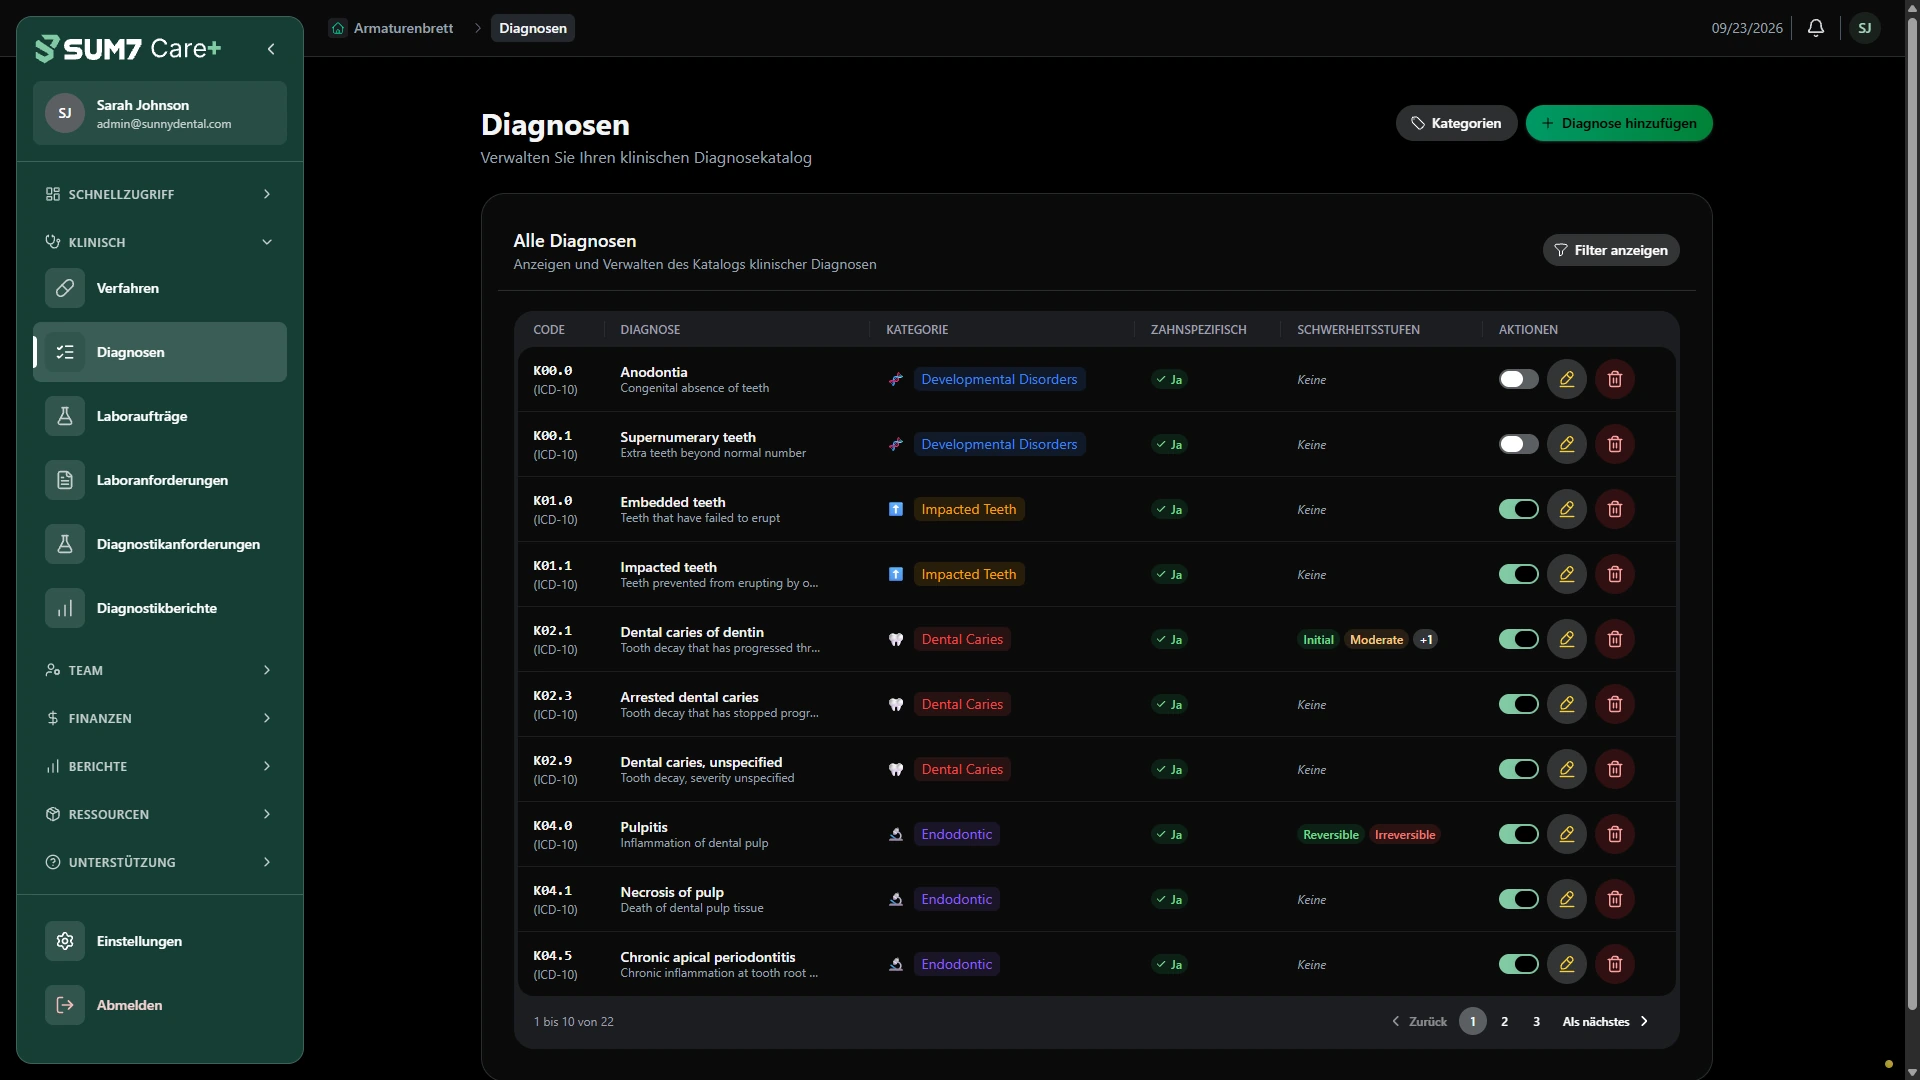Expand the Finanzen sidebar section
The height and width of the screenshot is (1080, 1920).
(x=160, y=718)
